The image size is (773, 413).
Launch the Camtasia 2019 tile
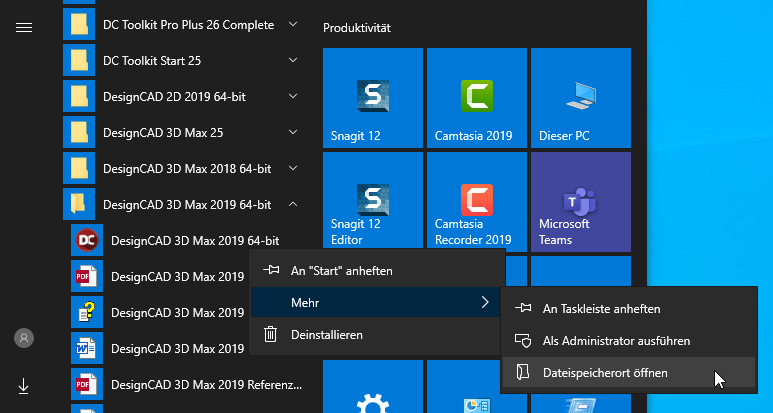(477, 97)
